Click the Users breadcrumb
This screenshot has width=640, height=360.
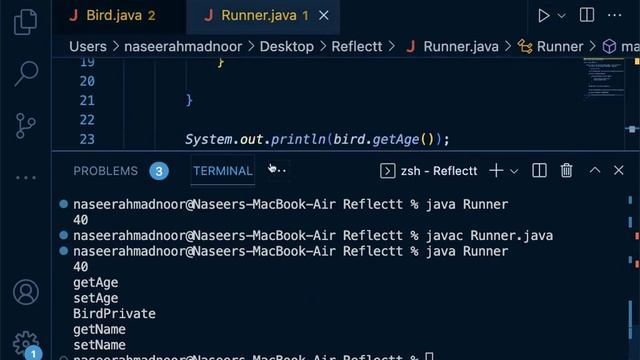[x=88, y=47]
